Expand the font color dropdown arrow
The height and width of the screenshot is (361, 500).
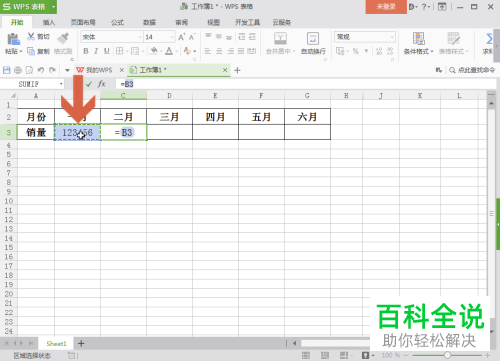click(x=176, y=51)
